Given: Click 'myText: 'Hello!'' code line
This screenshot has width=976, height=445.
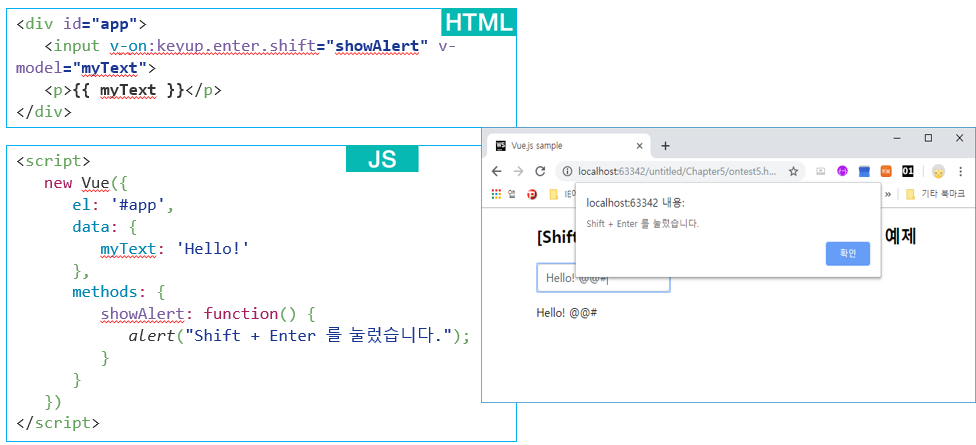Looking at the screenshot, I should click(x=175, y=249).
